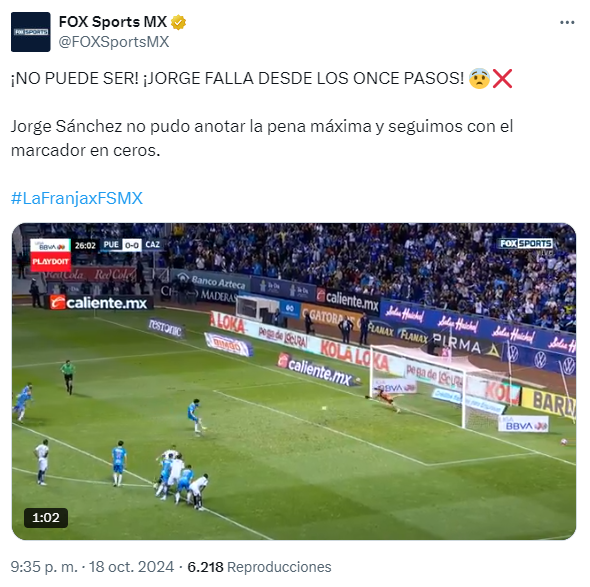
Task: View the 6.218 Reproducciones count
Action: click(259, 567)
